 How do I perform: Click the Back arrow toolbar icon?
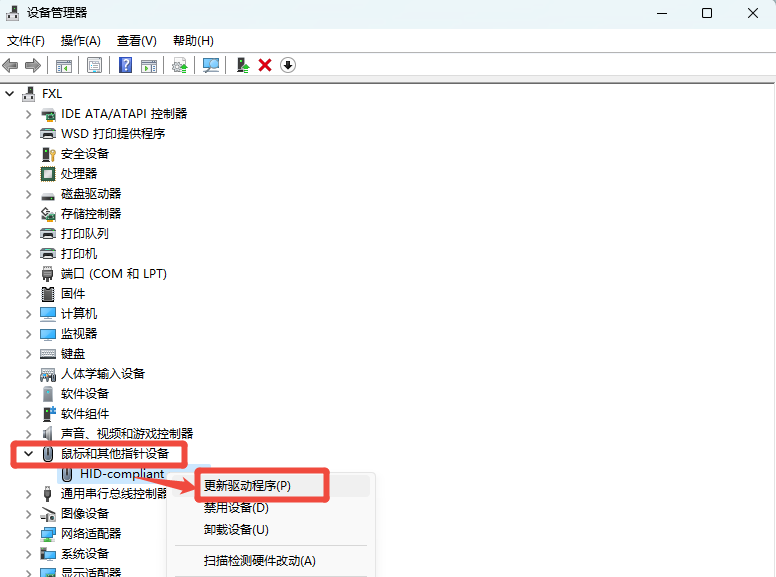(x=10, y=65)
